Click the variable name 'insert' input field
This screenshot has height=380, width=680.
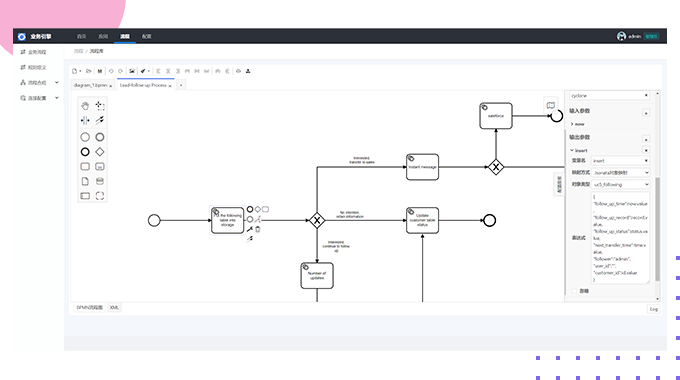point(621,161)
